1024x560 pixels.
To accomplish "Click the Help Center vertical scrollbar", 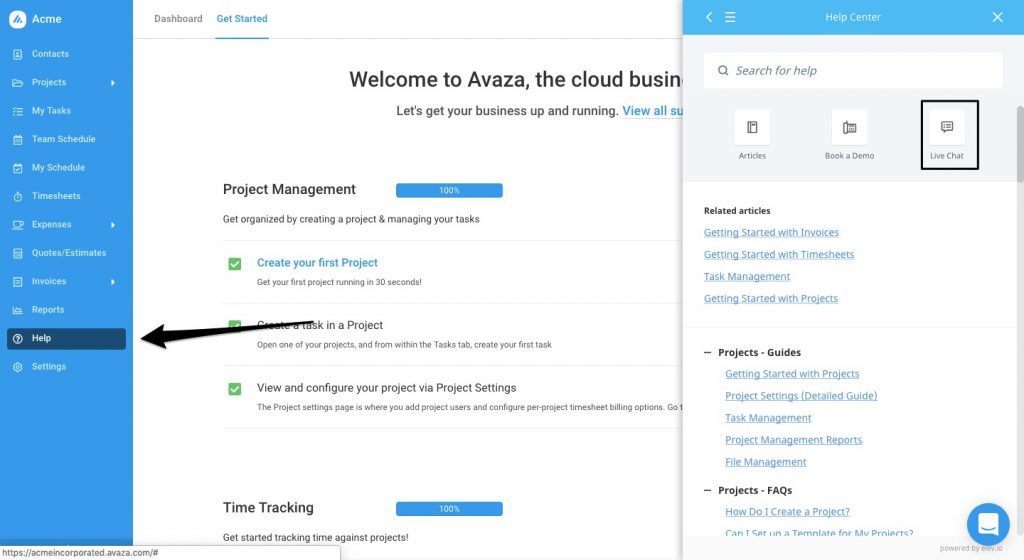I will [x=1019, y=144].
